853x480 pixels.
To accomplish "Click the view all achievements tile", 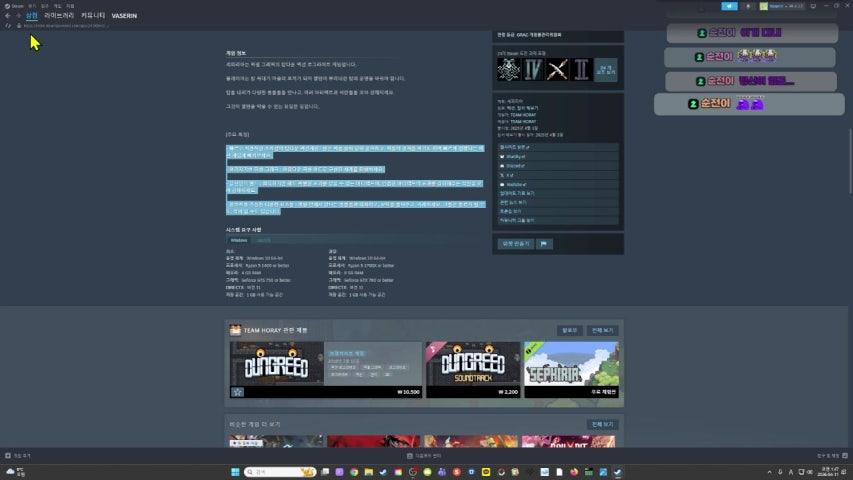I will (606, 70).
